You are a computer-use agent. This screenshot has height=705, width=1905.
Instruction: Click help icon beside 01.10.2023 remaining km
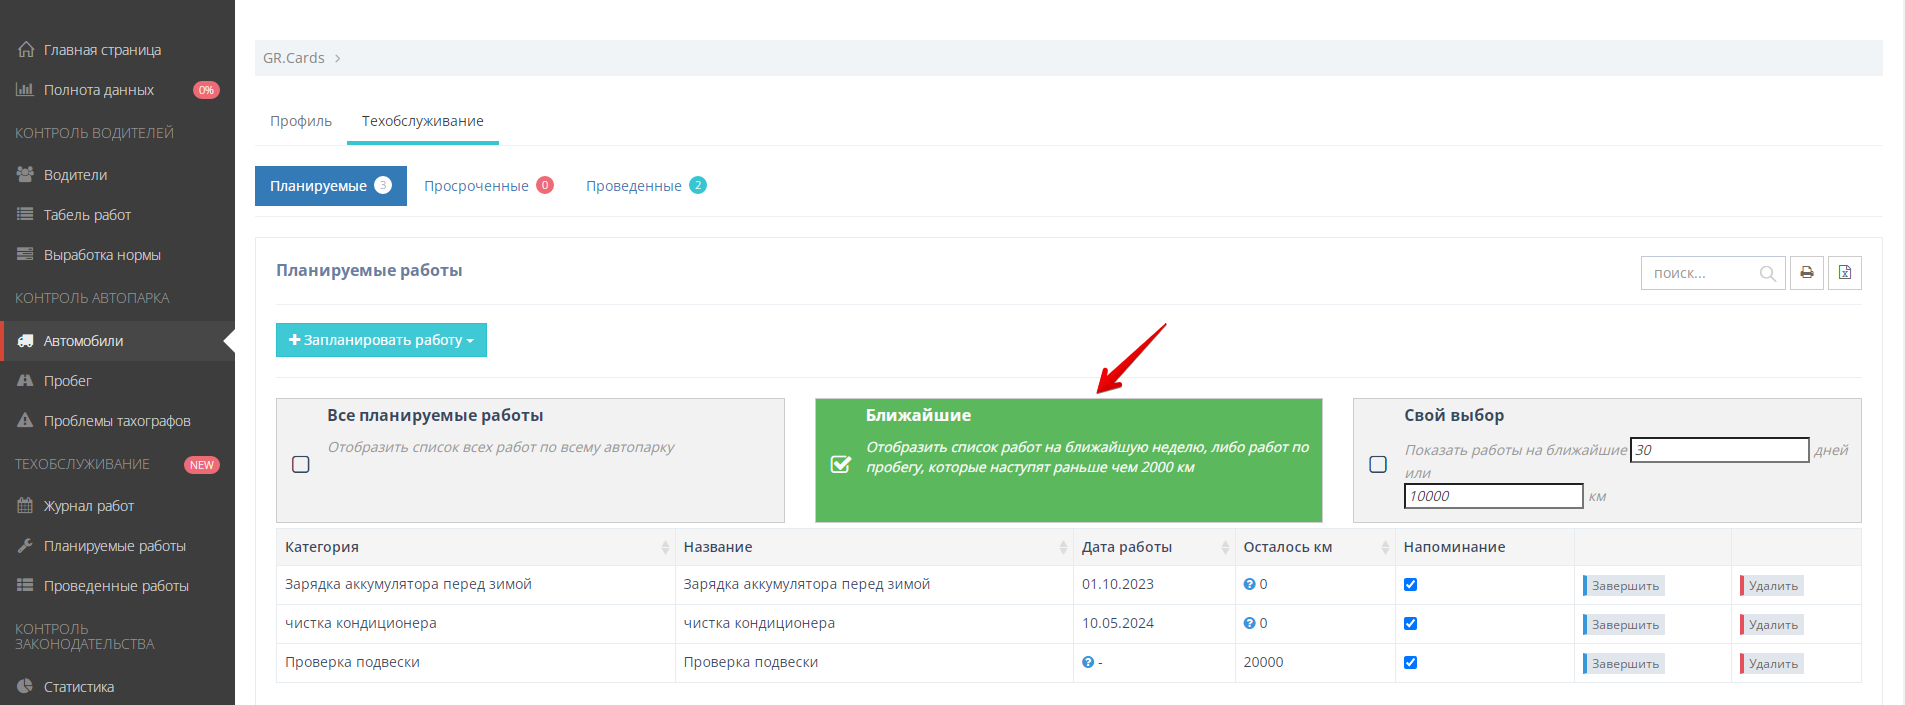pyautogui.click(x=1249, y=585)
